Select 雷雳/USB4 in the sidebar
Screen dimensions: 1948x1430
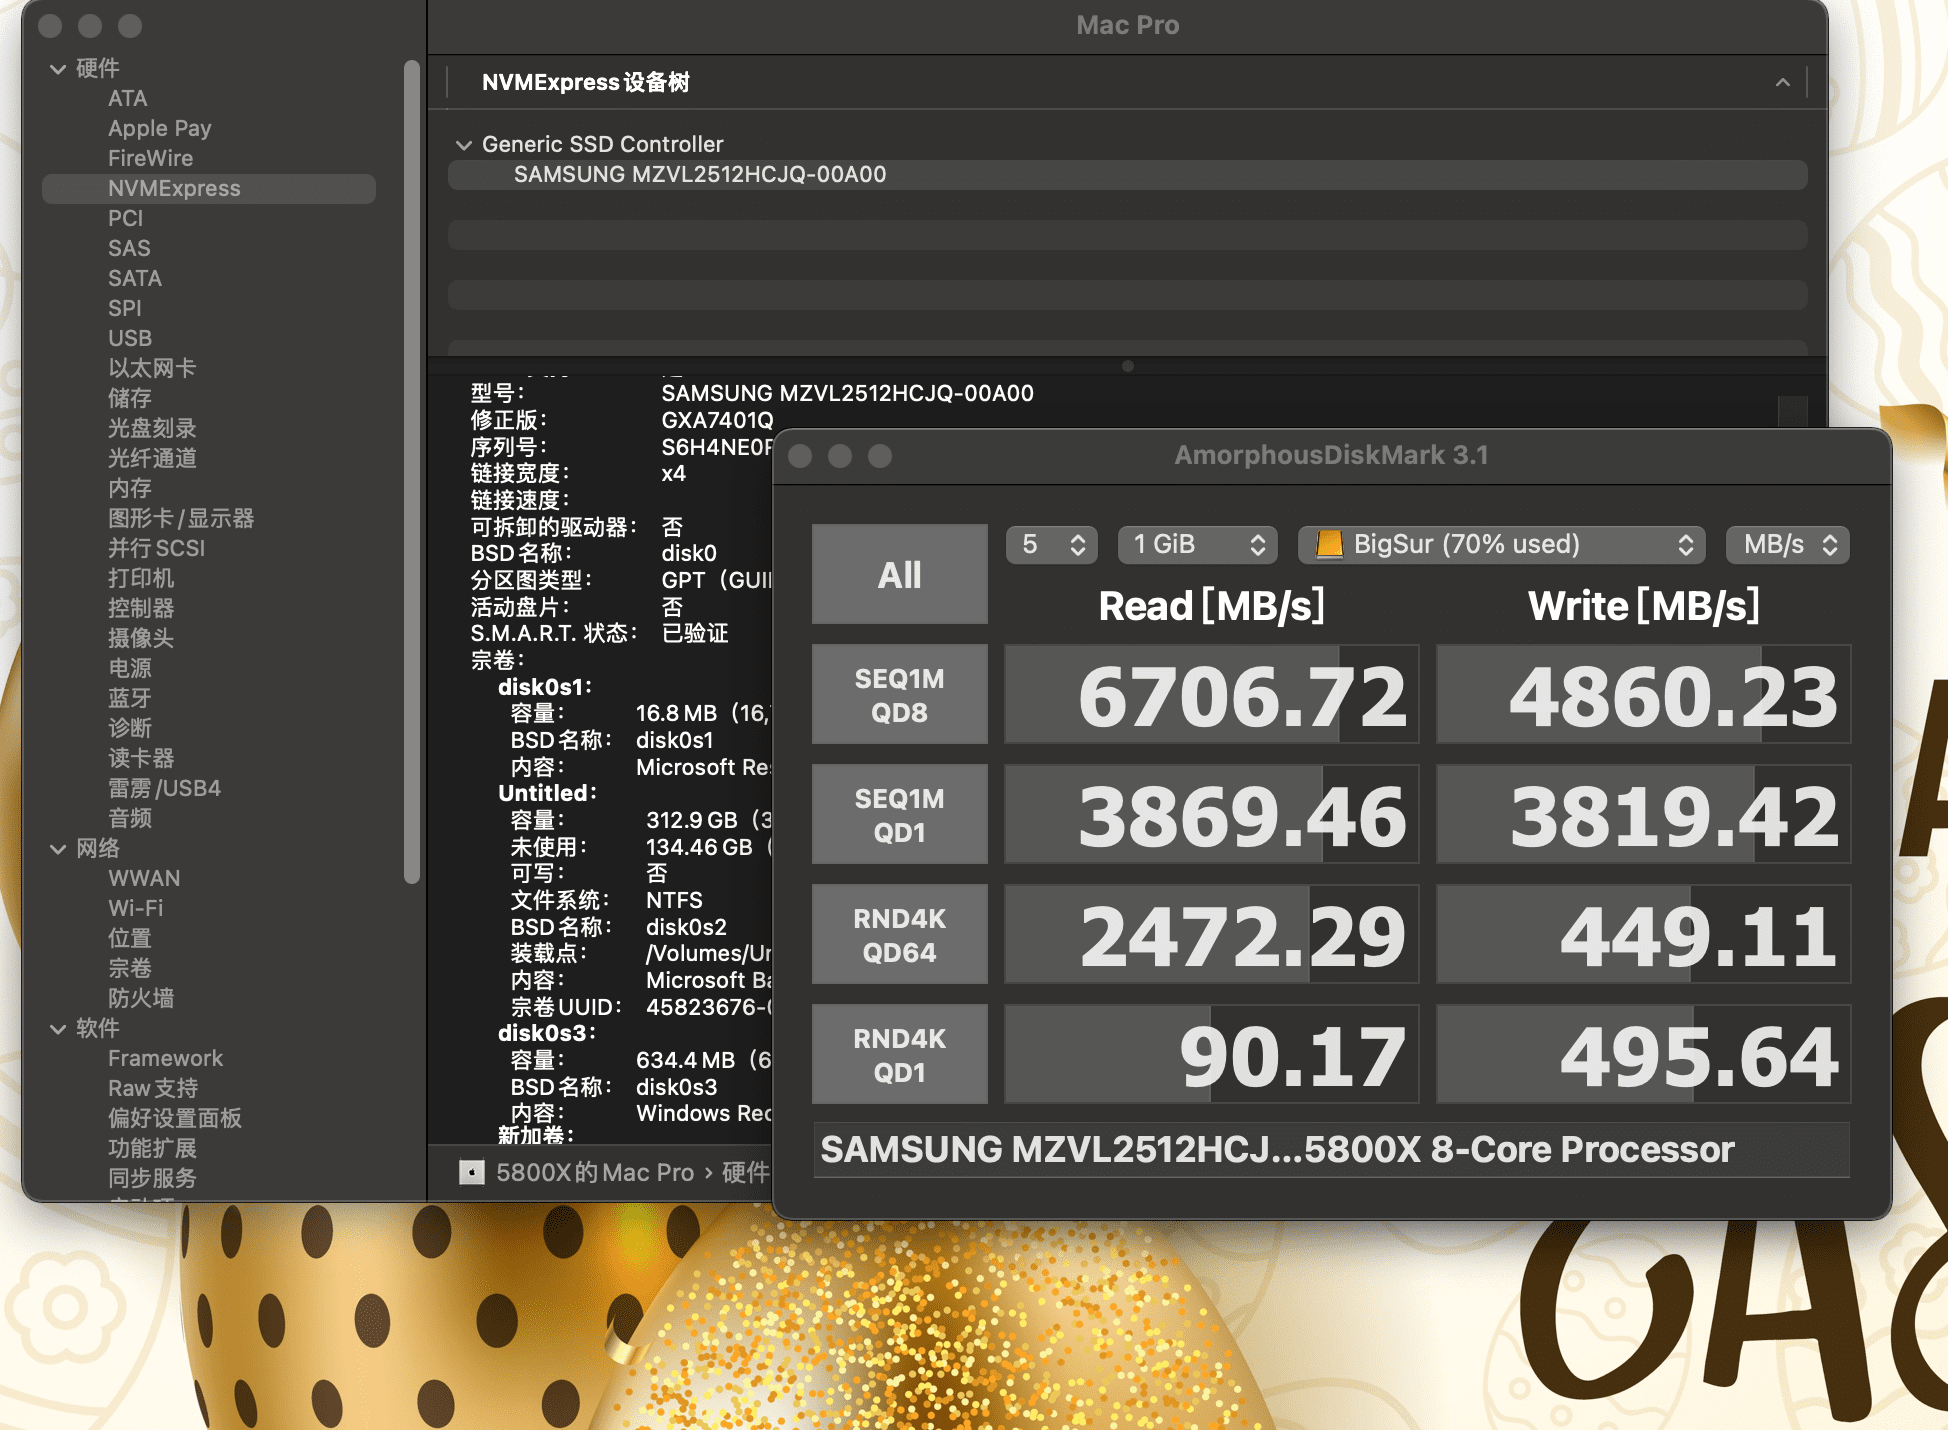point(165,788)
